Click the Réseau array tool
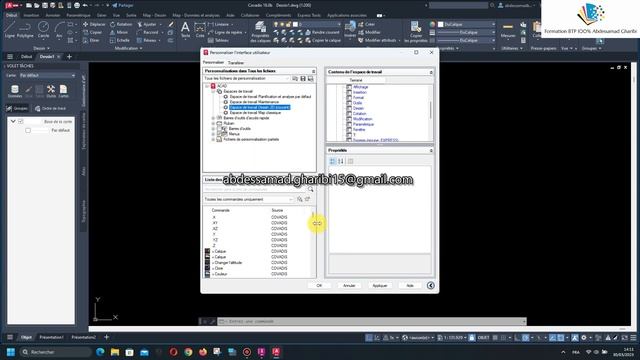This screenshot has width=640, height=360. (x=147, y=40)
